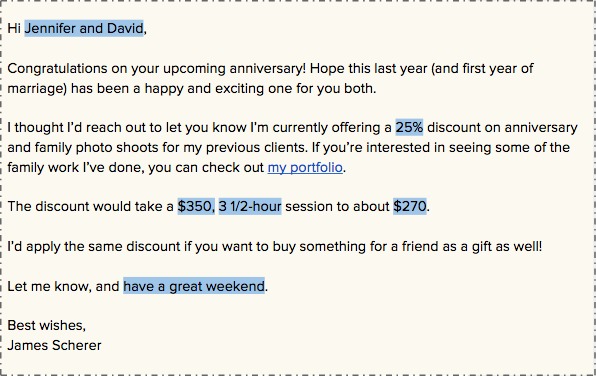The width and height of the screenshot is (596, 376).
Task: Click the James Scherer signature
Action: pyautogui.click(x=54, y=345)
